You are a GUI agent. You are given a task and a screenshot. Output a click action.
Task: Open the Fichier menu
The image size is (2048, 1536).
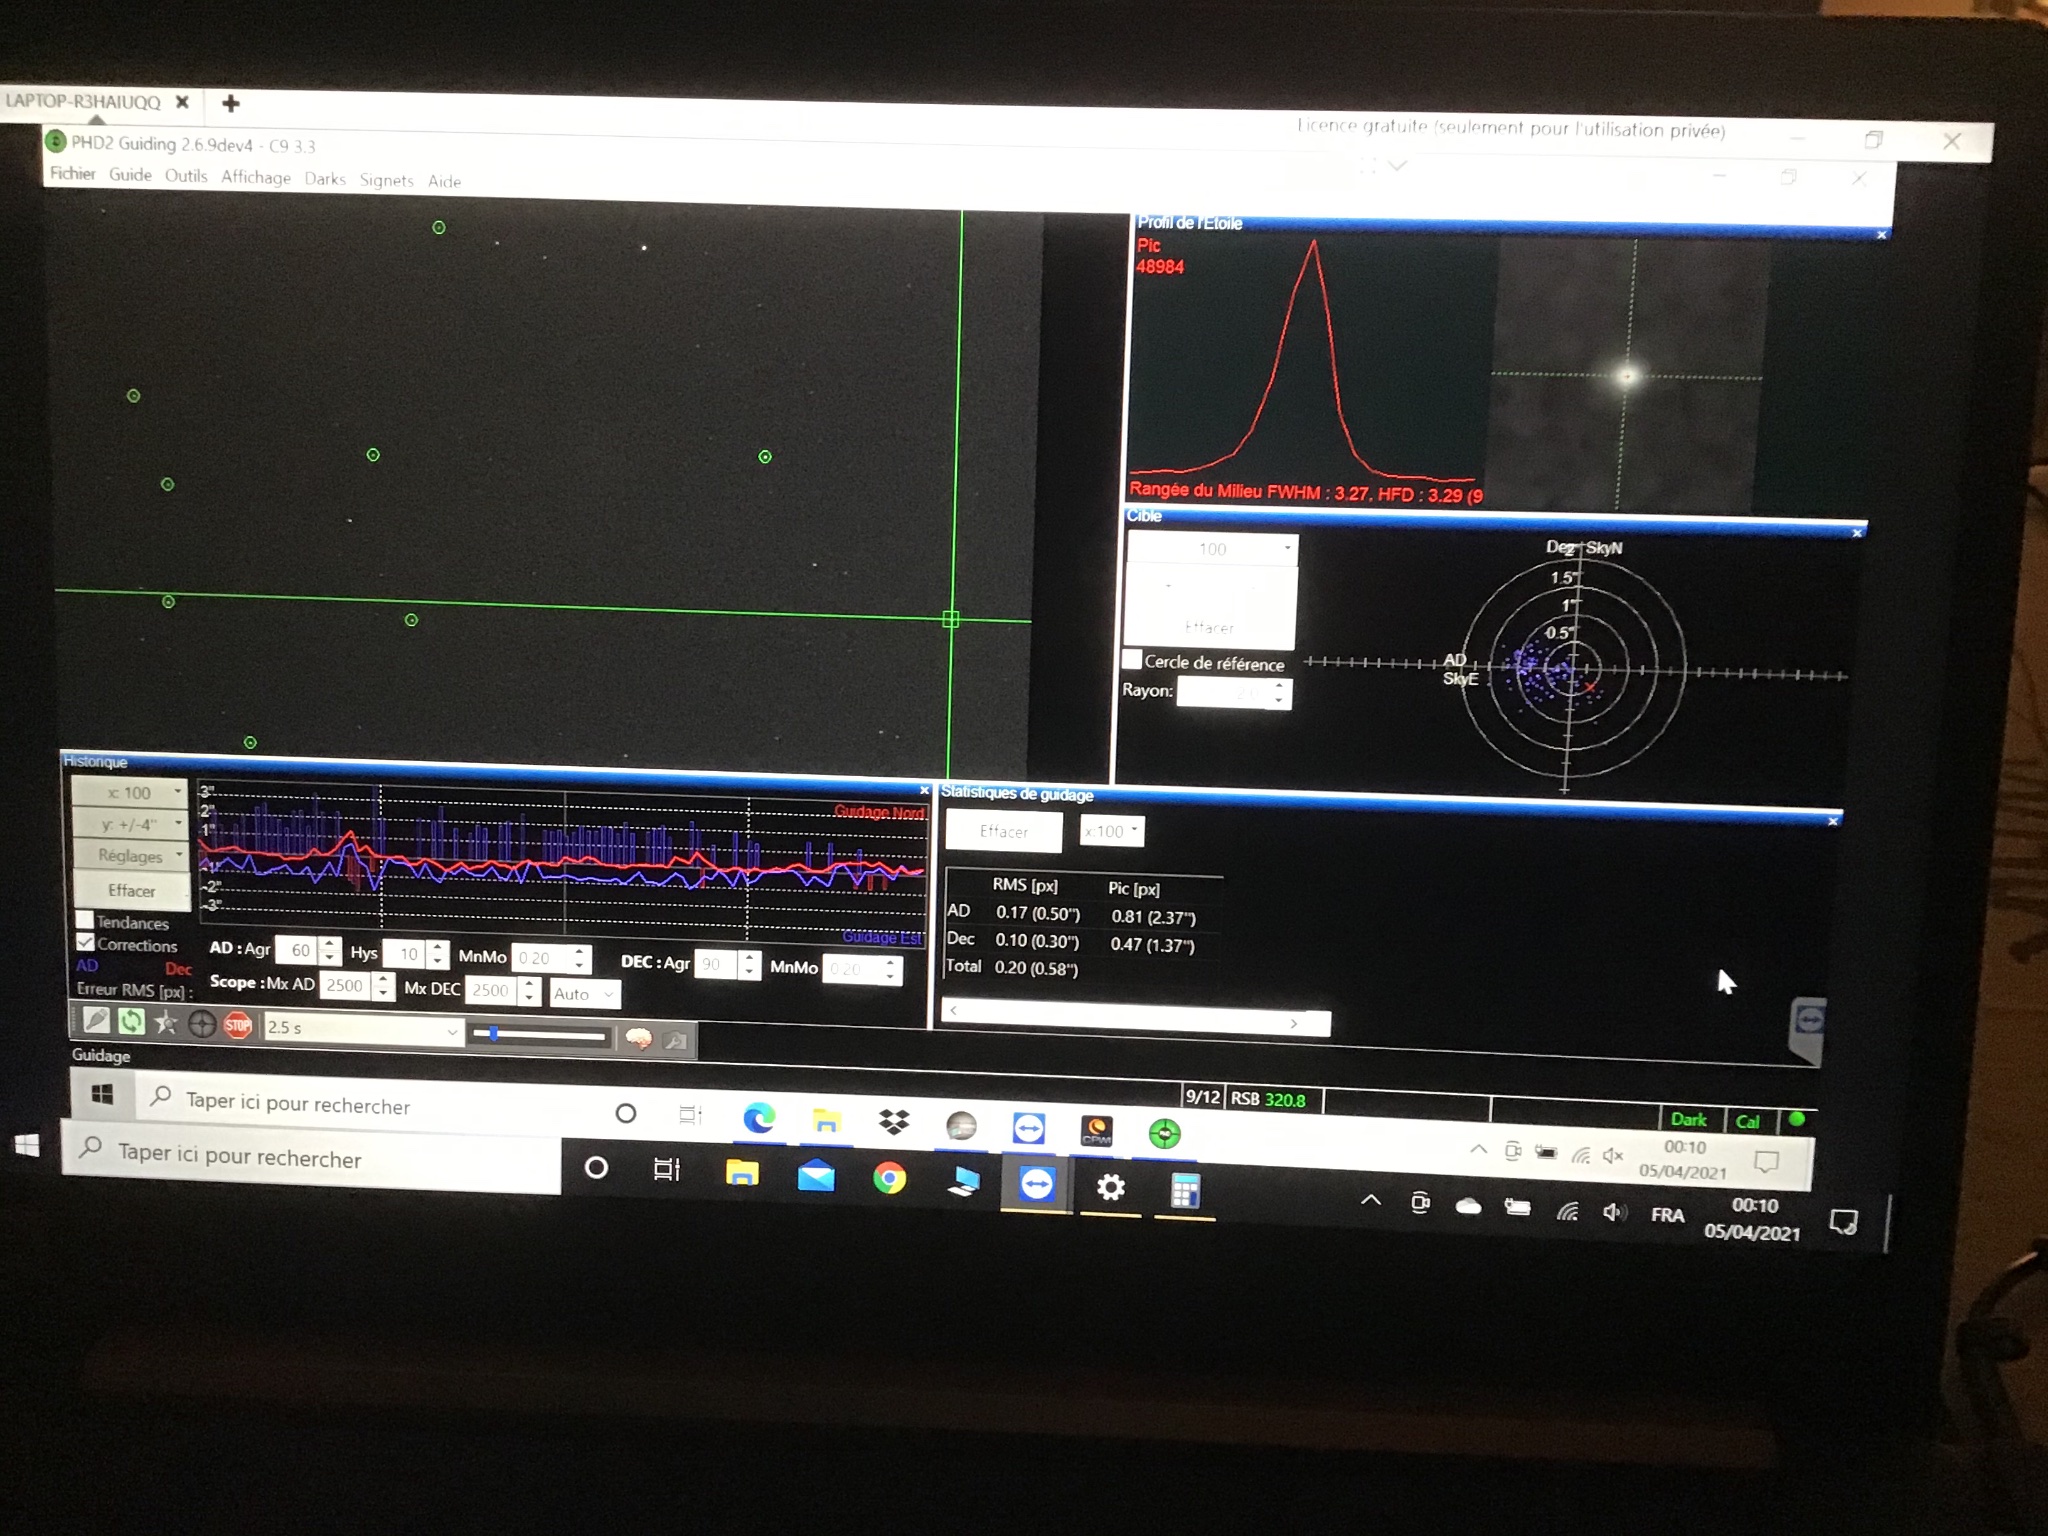coord(73,173)
